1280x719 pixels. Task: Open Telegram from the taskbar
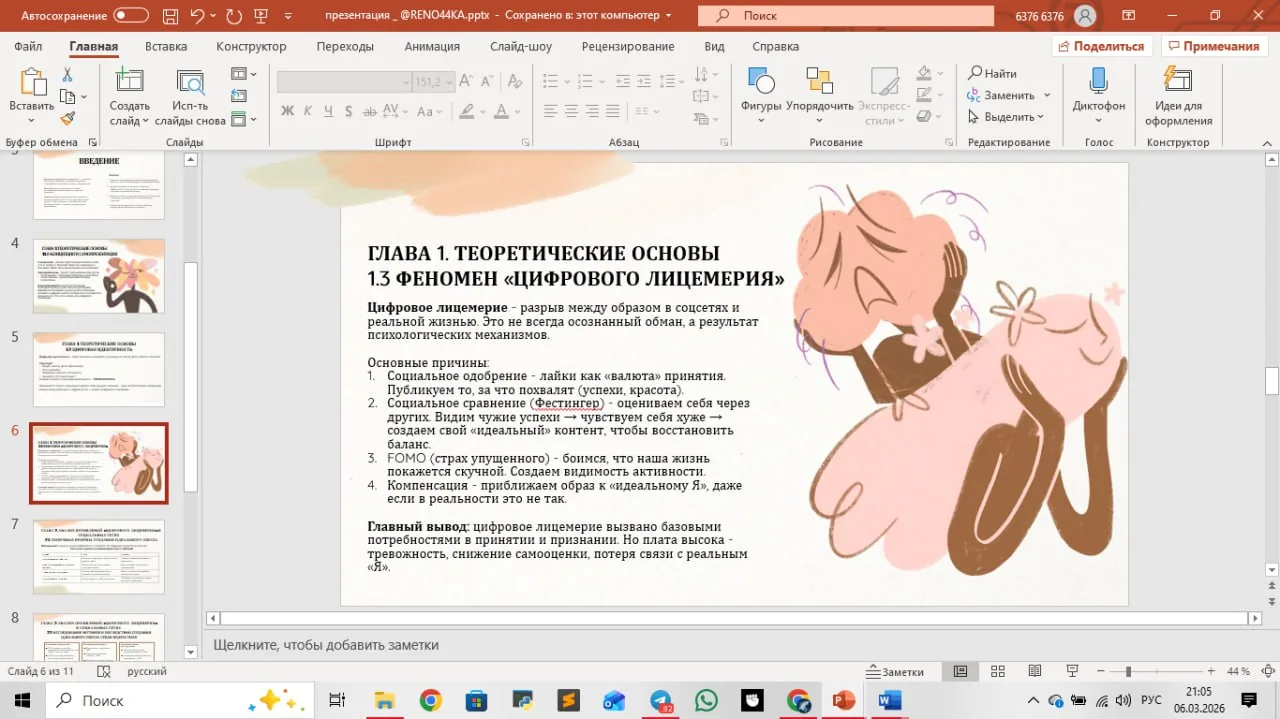point(661,700)
